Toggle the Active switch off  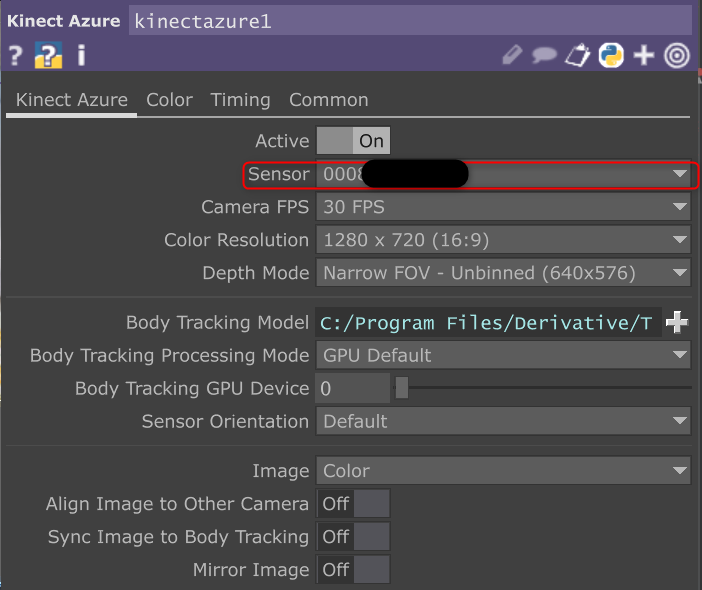coord(353,141)
